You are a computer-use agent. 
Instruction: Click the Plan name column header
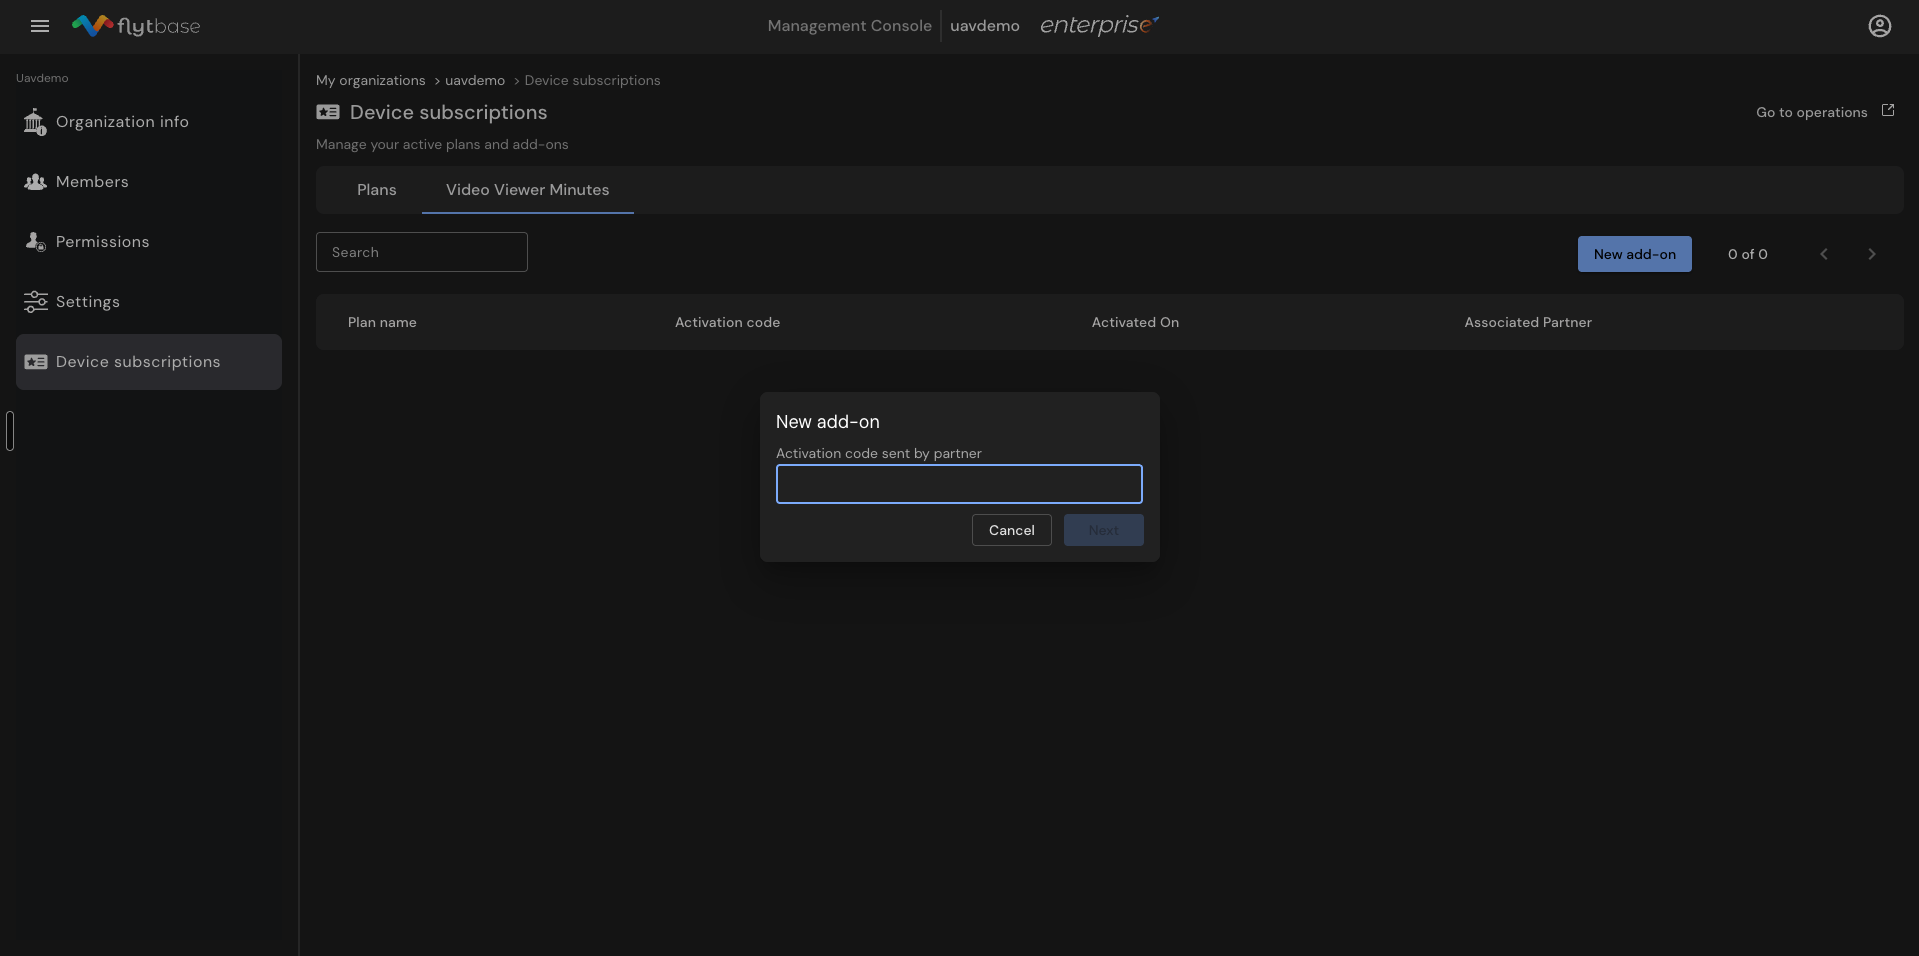click(382, 322)
